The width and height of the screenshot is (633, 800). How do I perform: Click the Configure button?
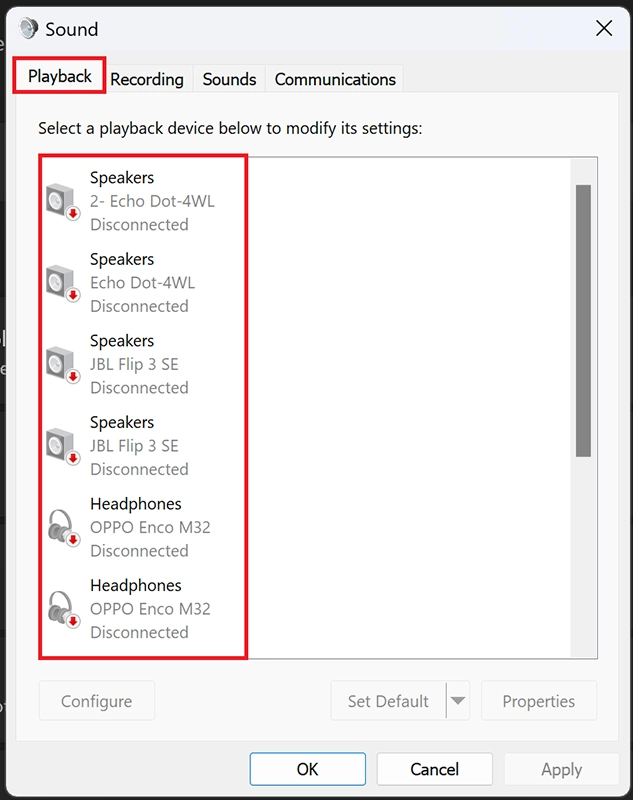click(96, 701)
